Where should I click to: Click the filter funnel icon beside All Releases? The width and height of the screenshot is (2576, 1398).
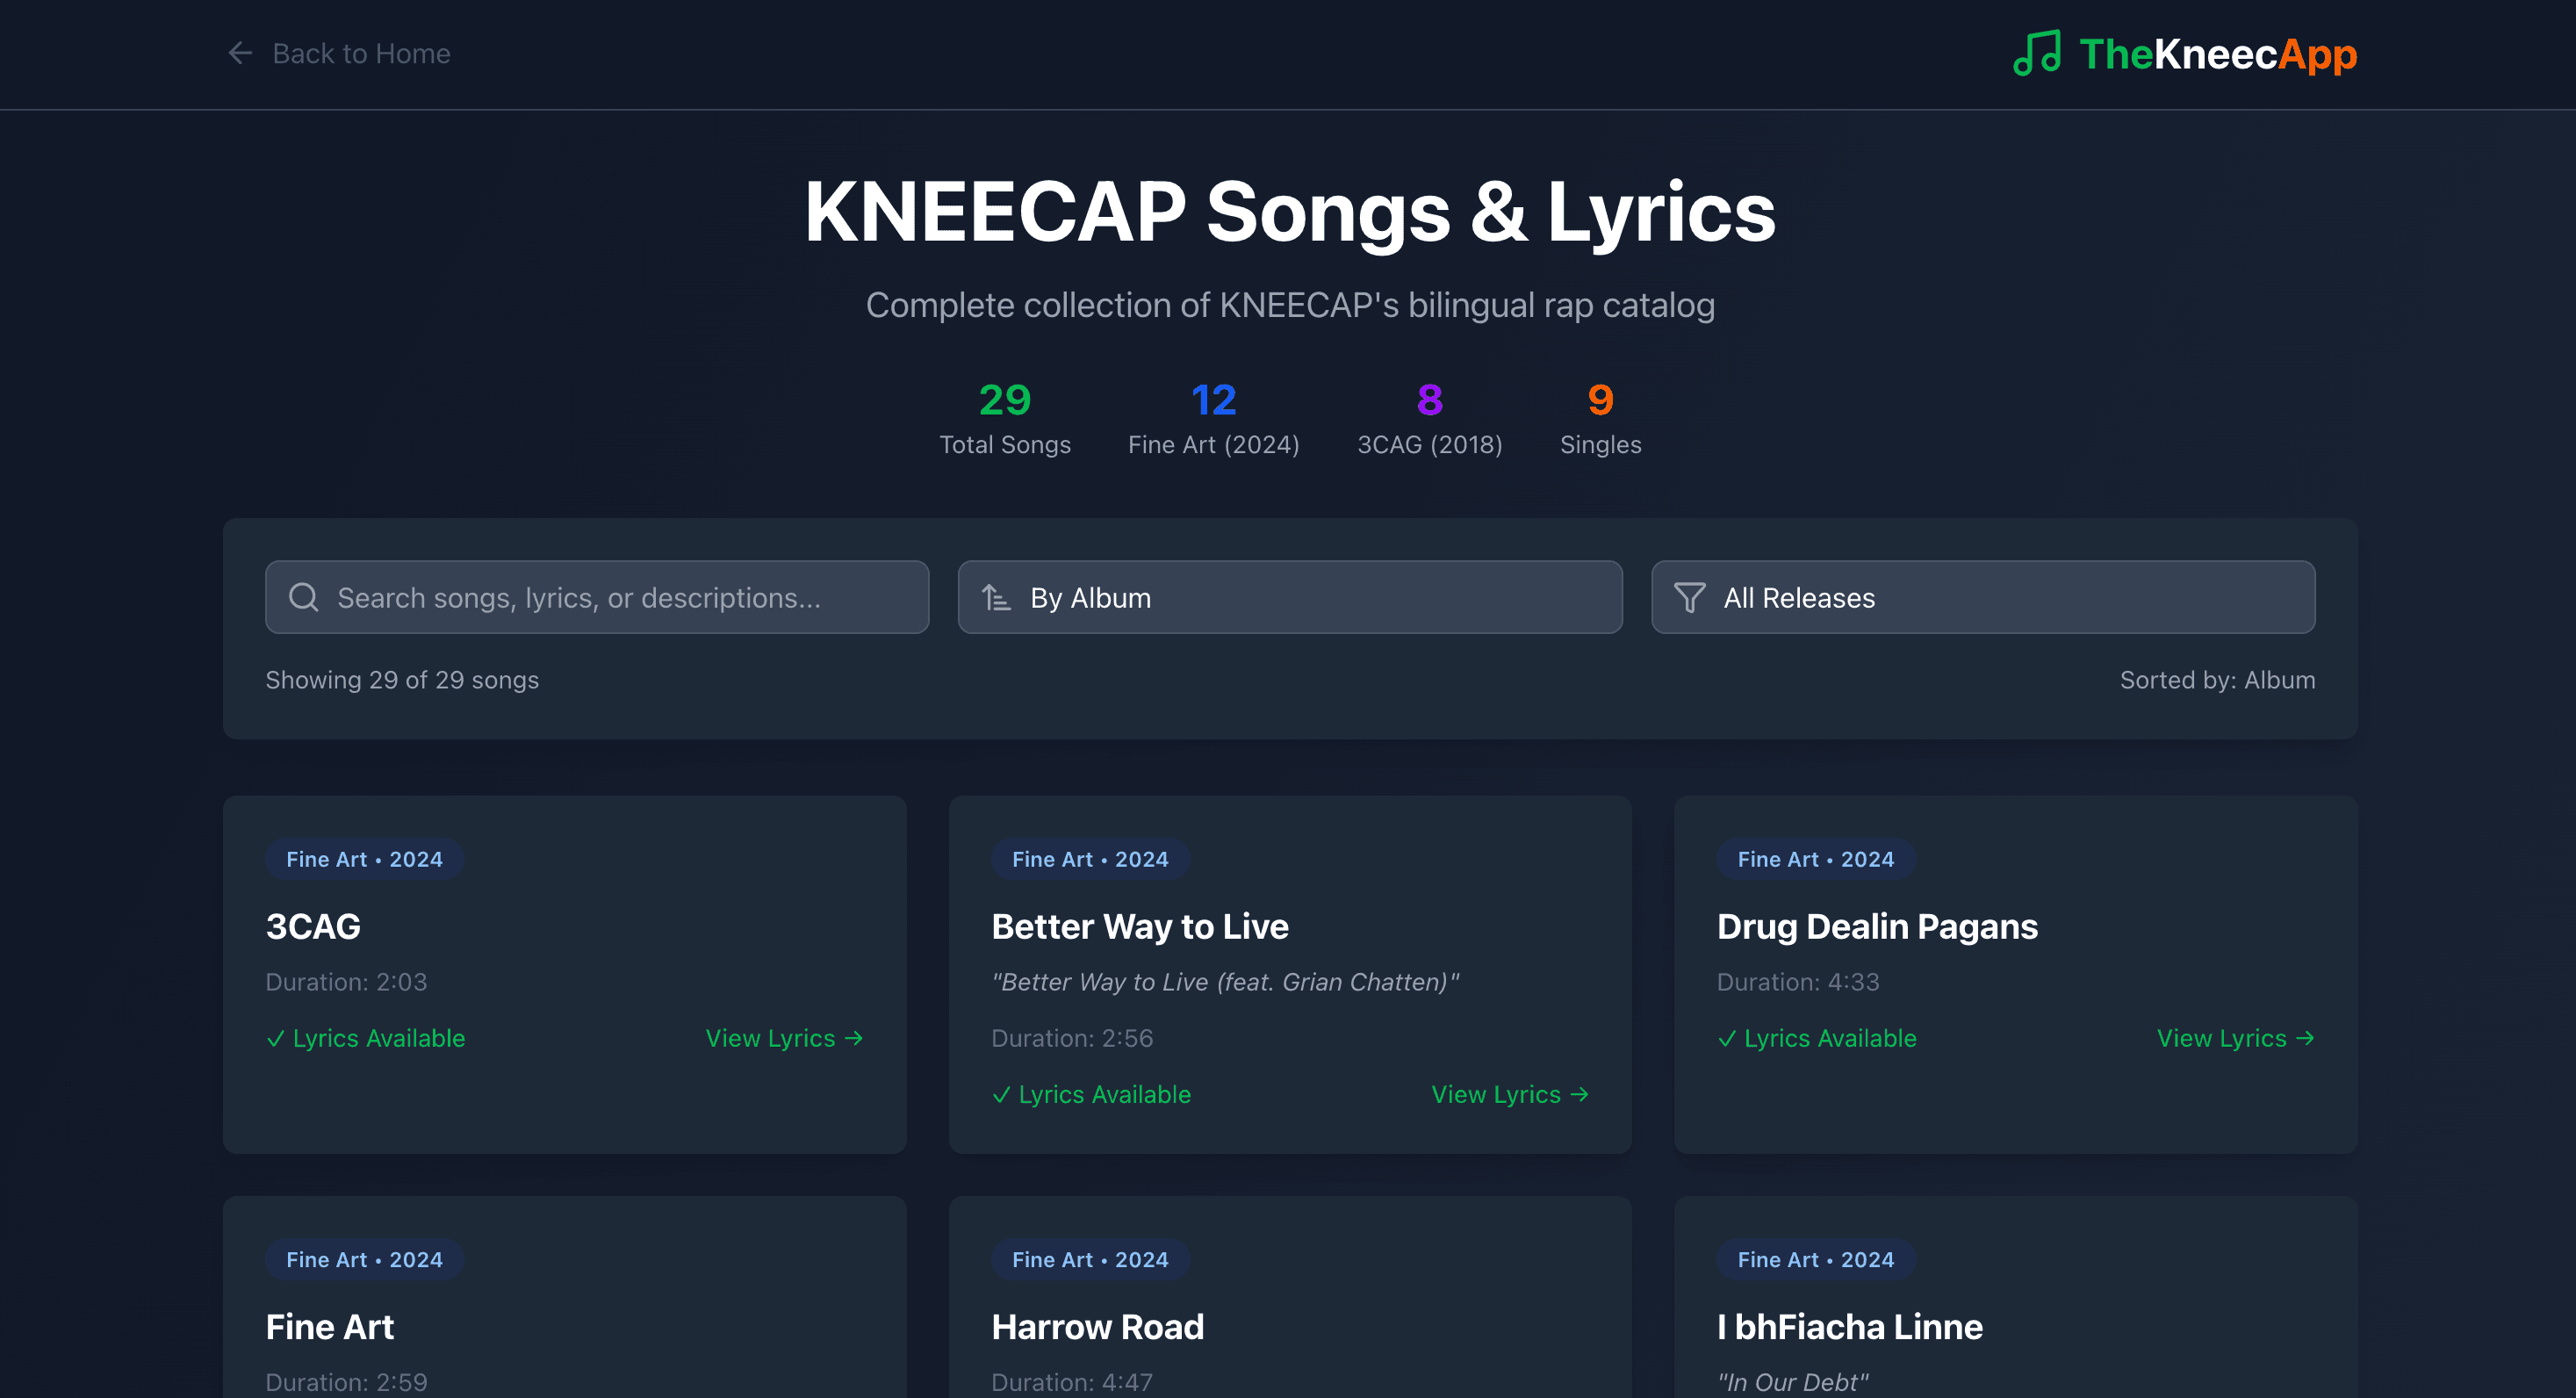click(x=1690, y=598)
